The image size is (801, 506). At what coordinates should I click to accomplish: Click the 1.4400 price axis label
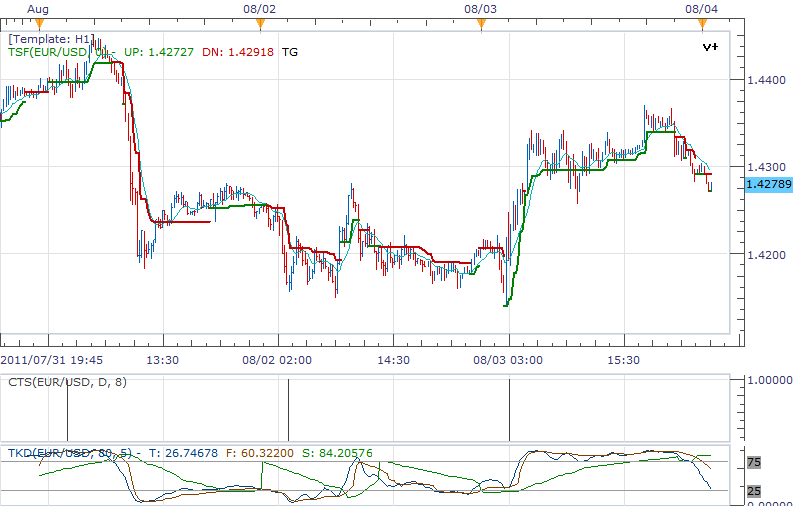[x=766, y=80]
